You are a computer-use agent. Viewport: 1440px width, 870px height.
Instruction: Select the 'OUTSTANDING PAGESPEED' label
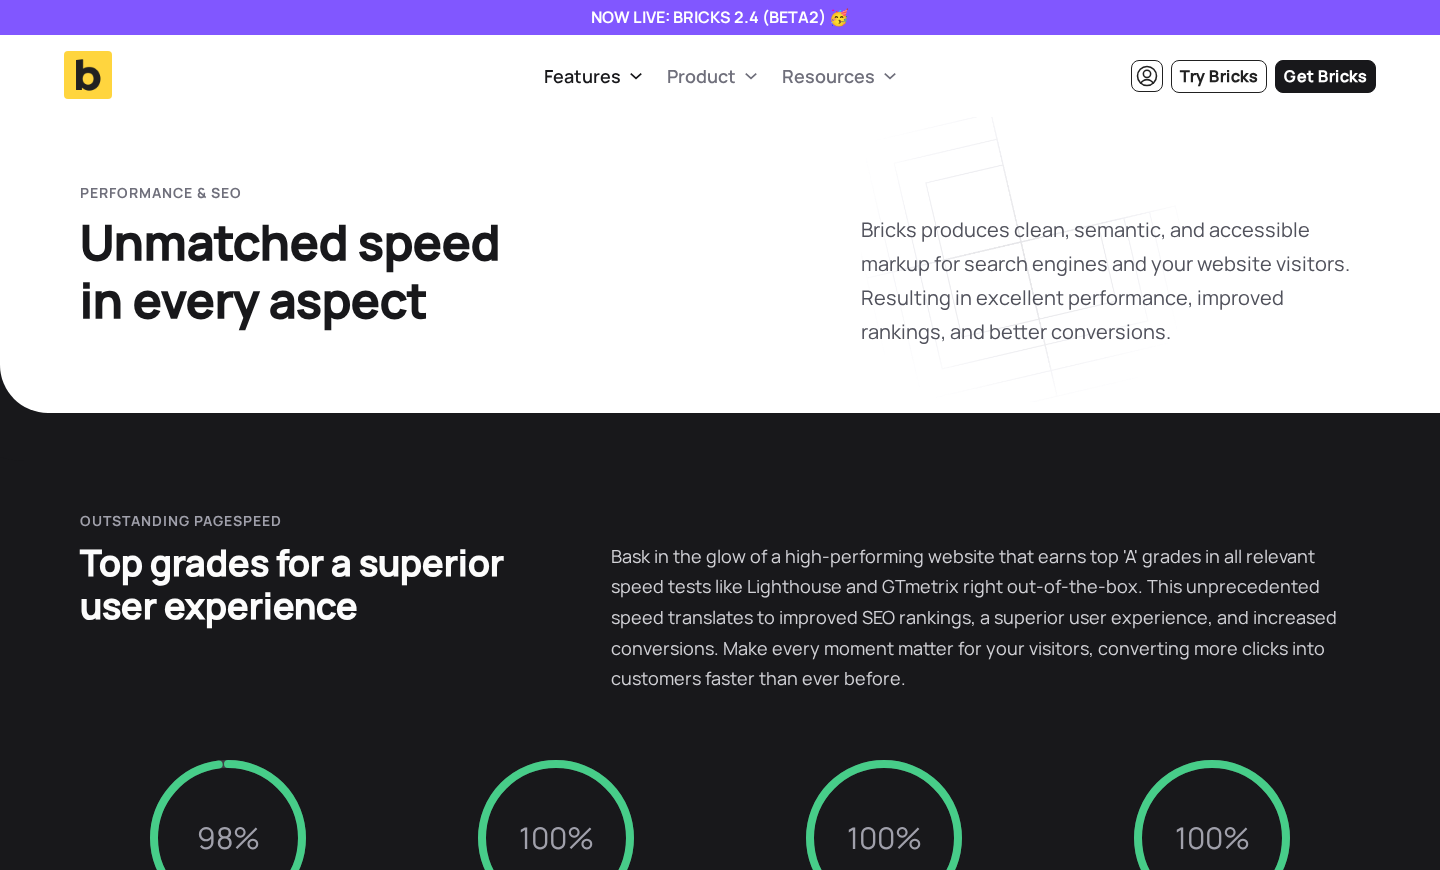click(x=181, y=521)
